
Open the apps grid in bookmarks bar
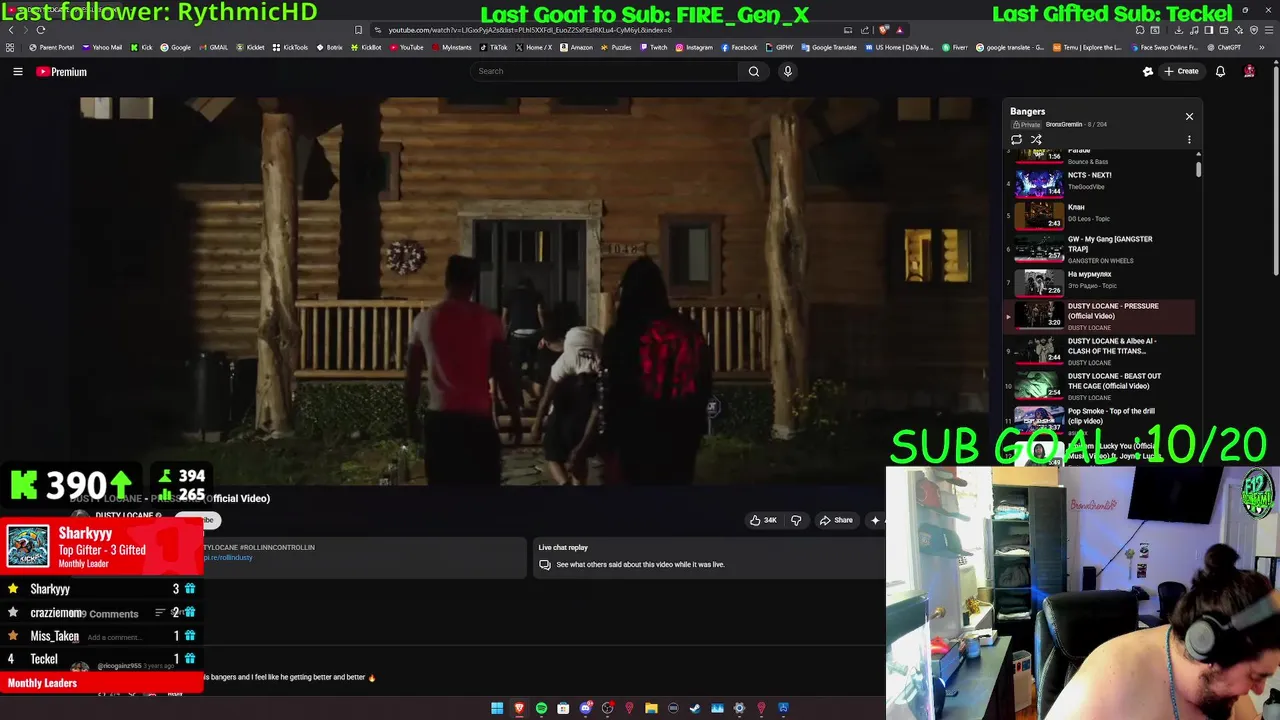coord(10,47)
